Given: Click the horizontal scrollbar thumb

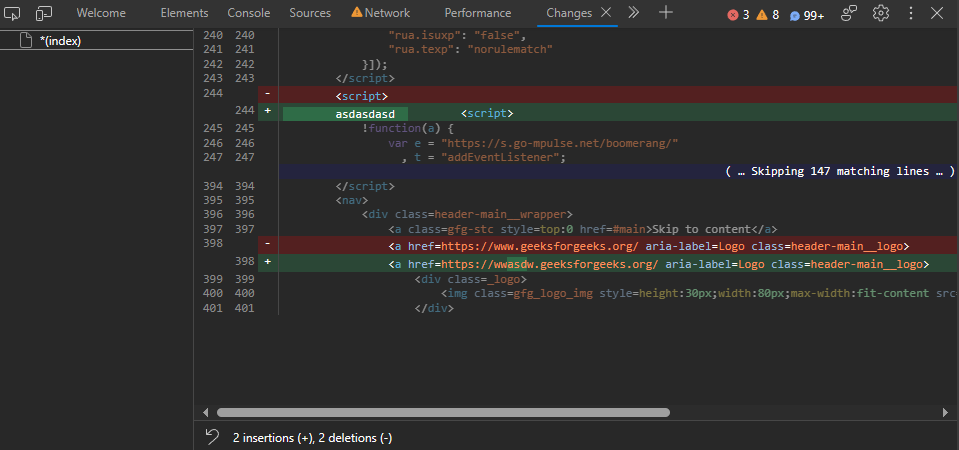Looking at the screenshot, I should pyautogui.click(x=443, y=412).
